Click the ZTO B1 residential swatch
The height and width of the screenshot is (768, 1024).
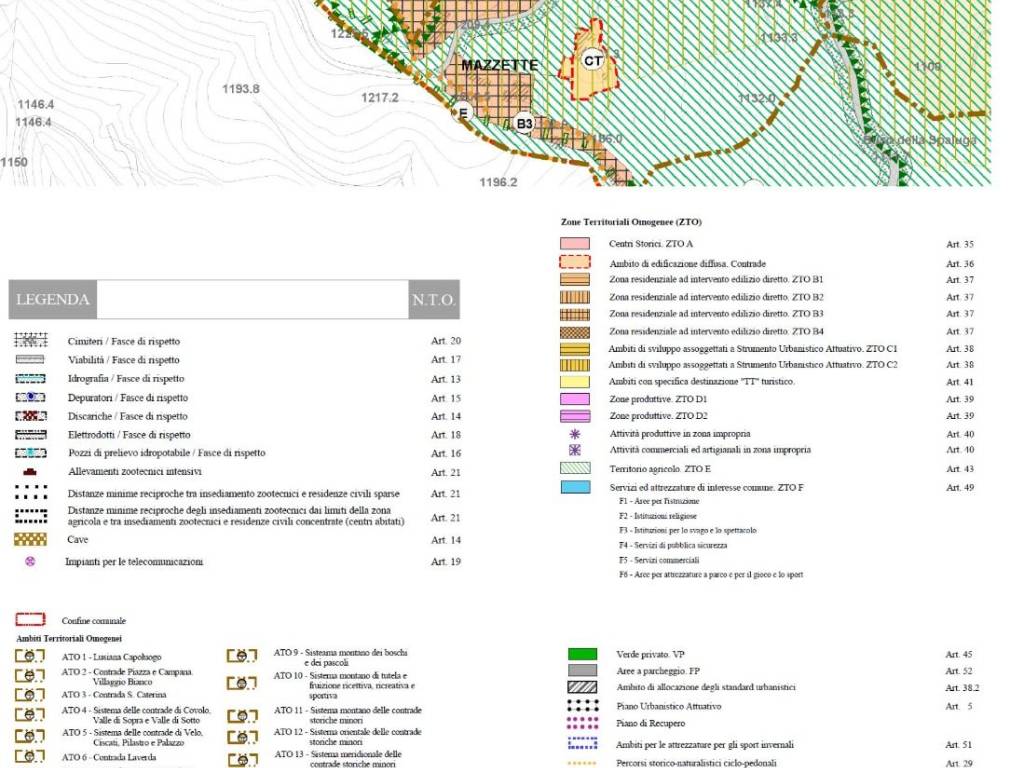tap(575, 280)
